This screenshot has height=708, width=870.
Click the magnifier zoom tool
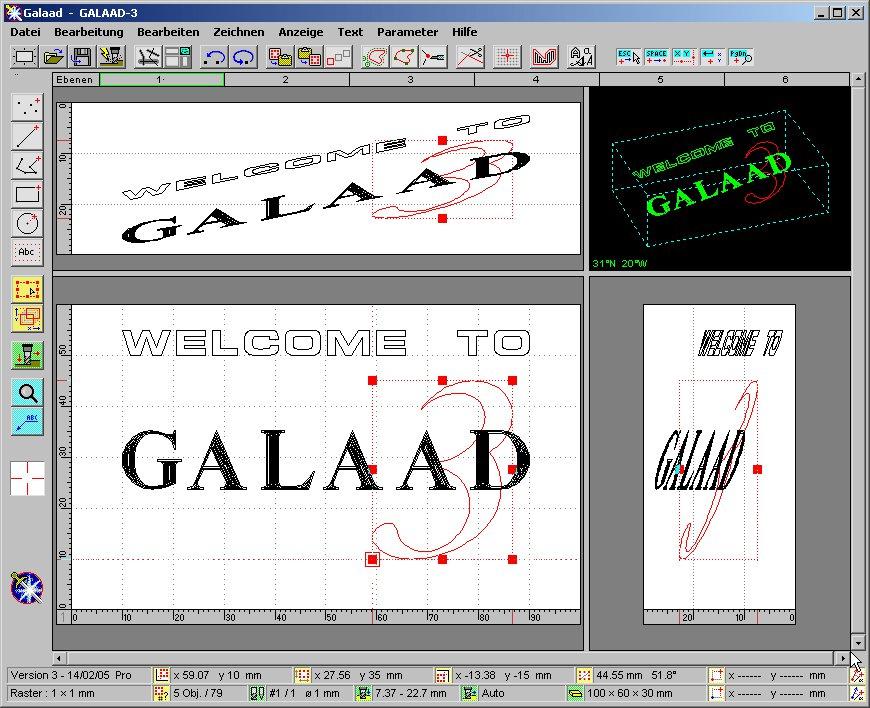(27, 392)
